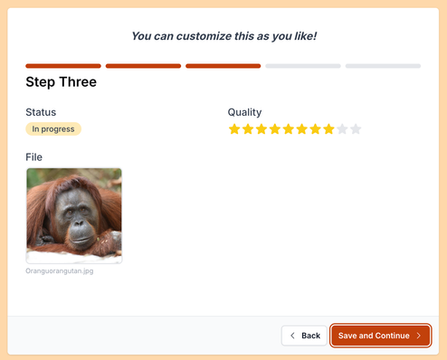Screen dimensions: 447x360
Task: Click the In progress status badge
Action: 53,129
